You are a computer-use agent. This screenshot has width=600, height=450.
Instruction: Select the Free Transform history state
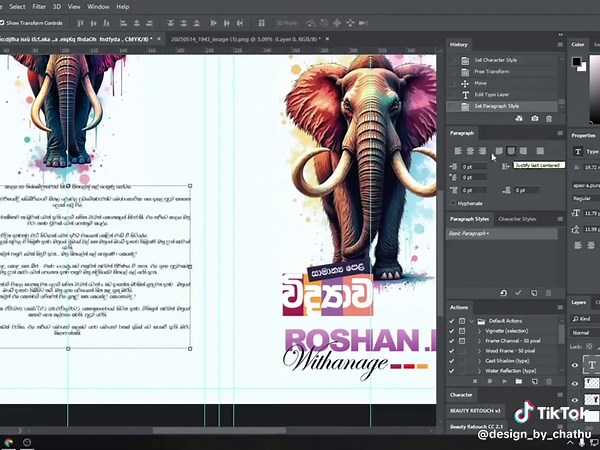click(x=504, y=72)
